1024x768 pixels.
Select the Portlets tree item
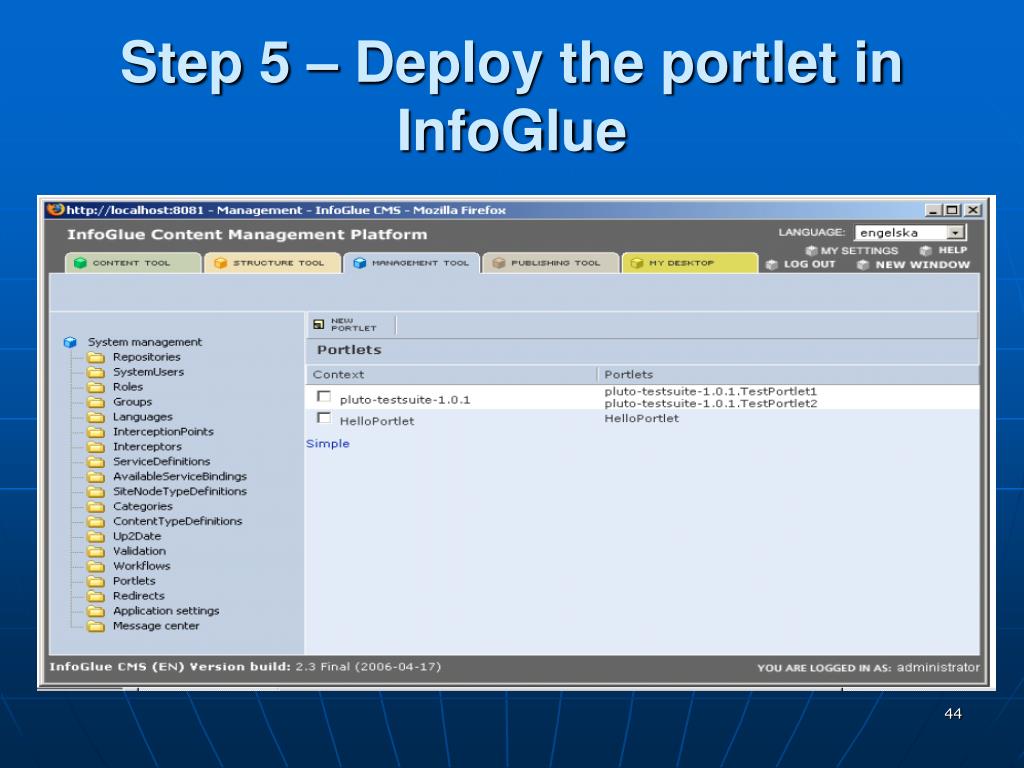tap(134, 581)
